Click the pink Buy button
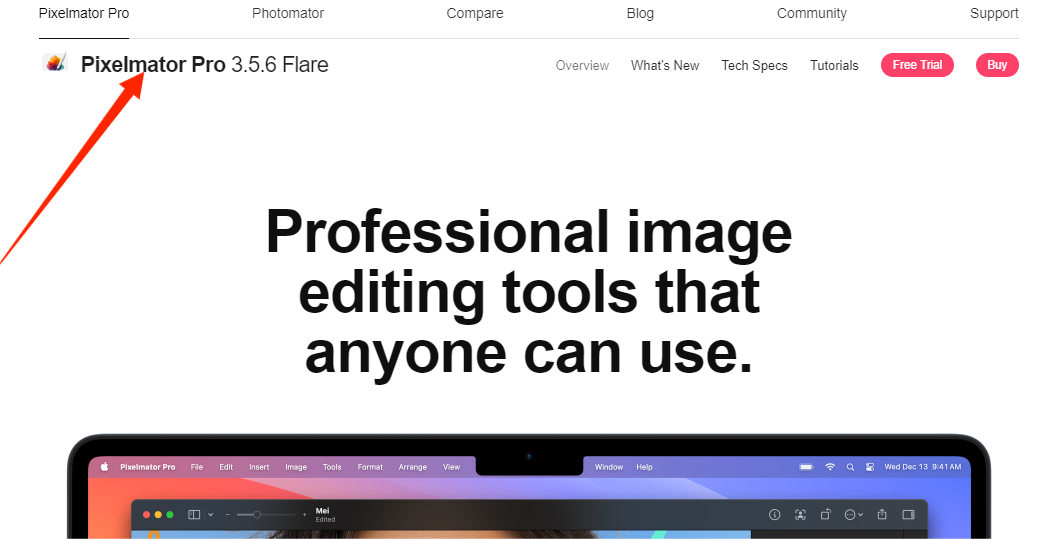Image resolution: width=1044 pixels, height=539 pixels. pyautogui.click(x=997, y=65)
